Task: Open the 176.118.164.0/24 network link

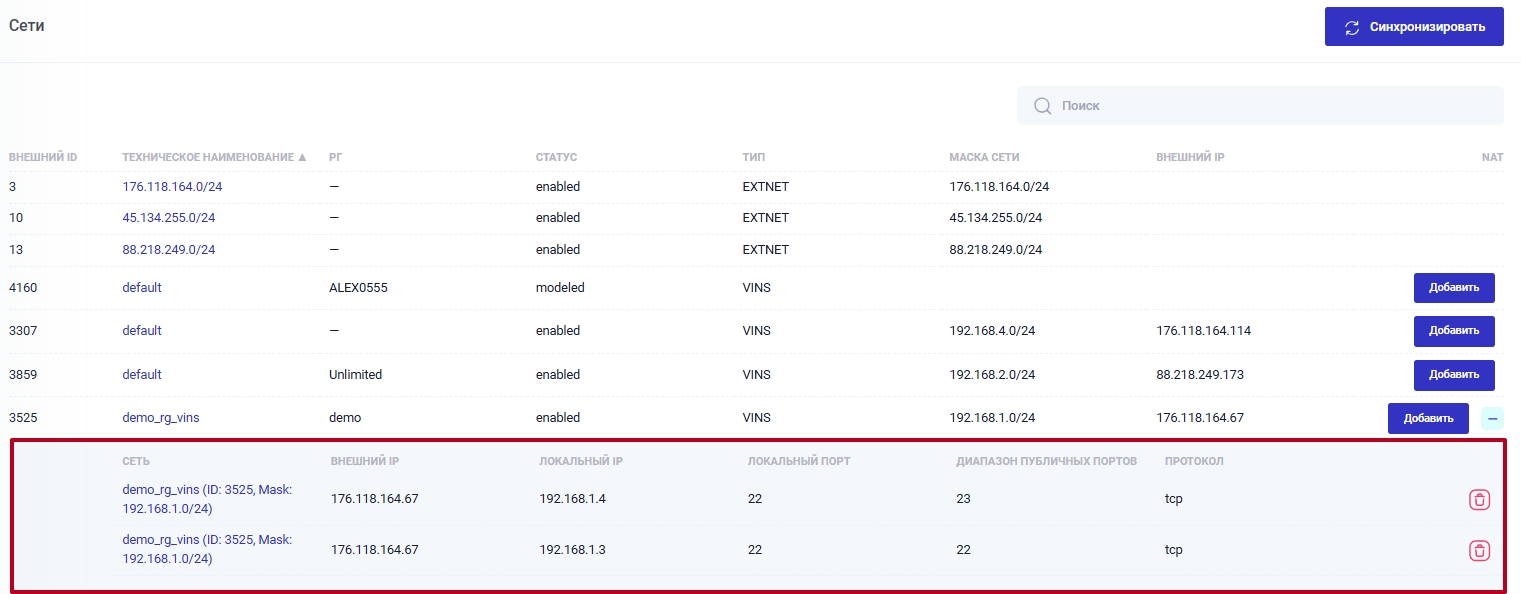Action: (168, 187)
